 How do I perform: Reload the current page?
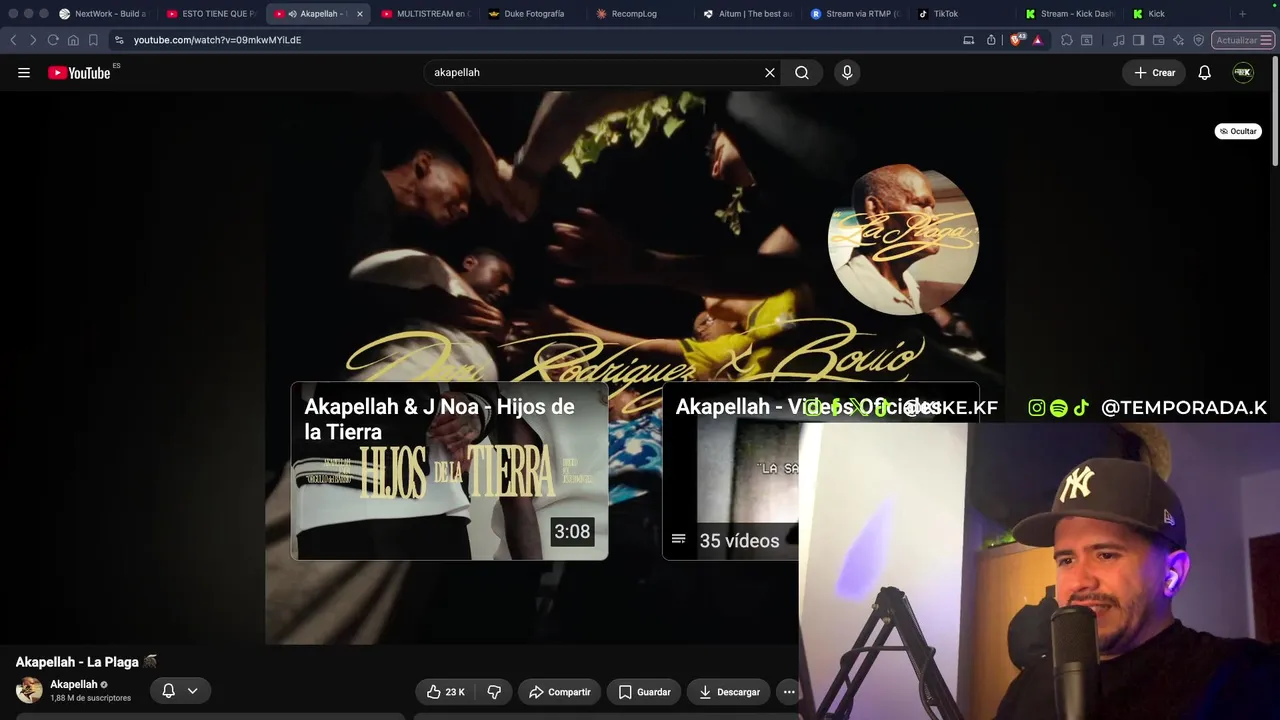pyautogui.click(x=53, y=40)
